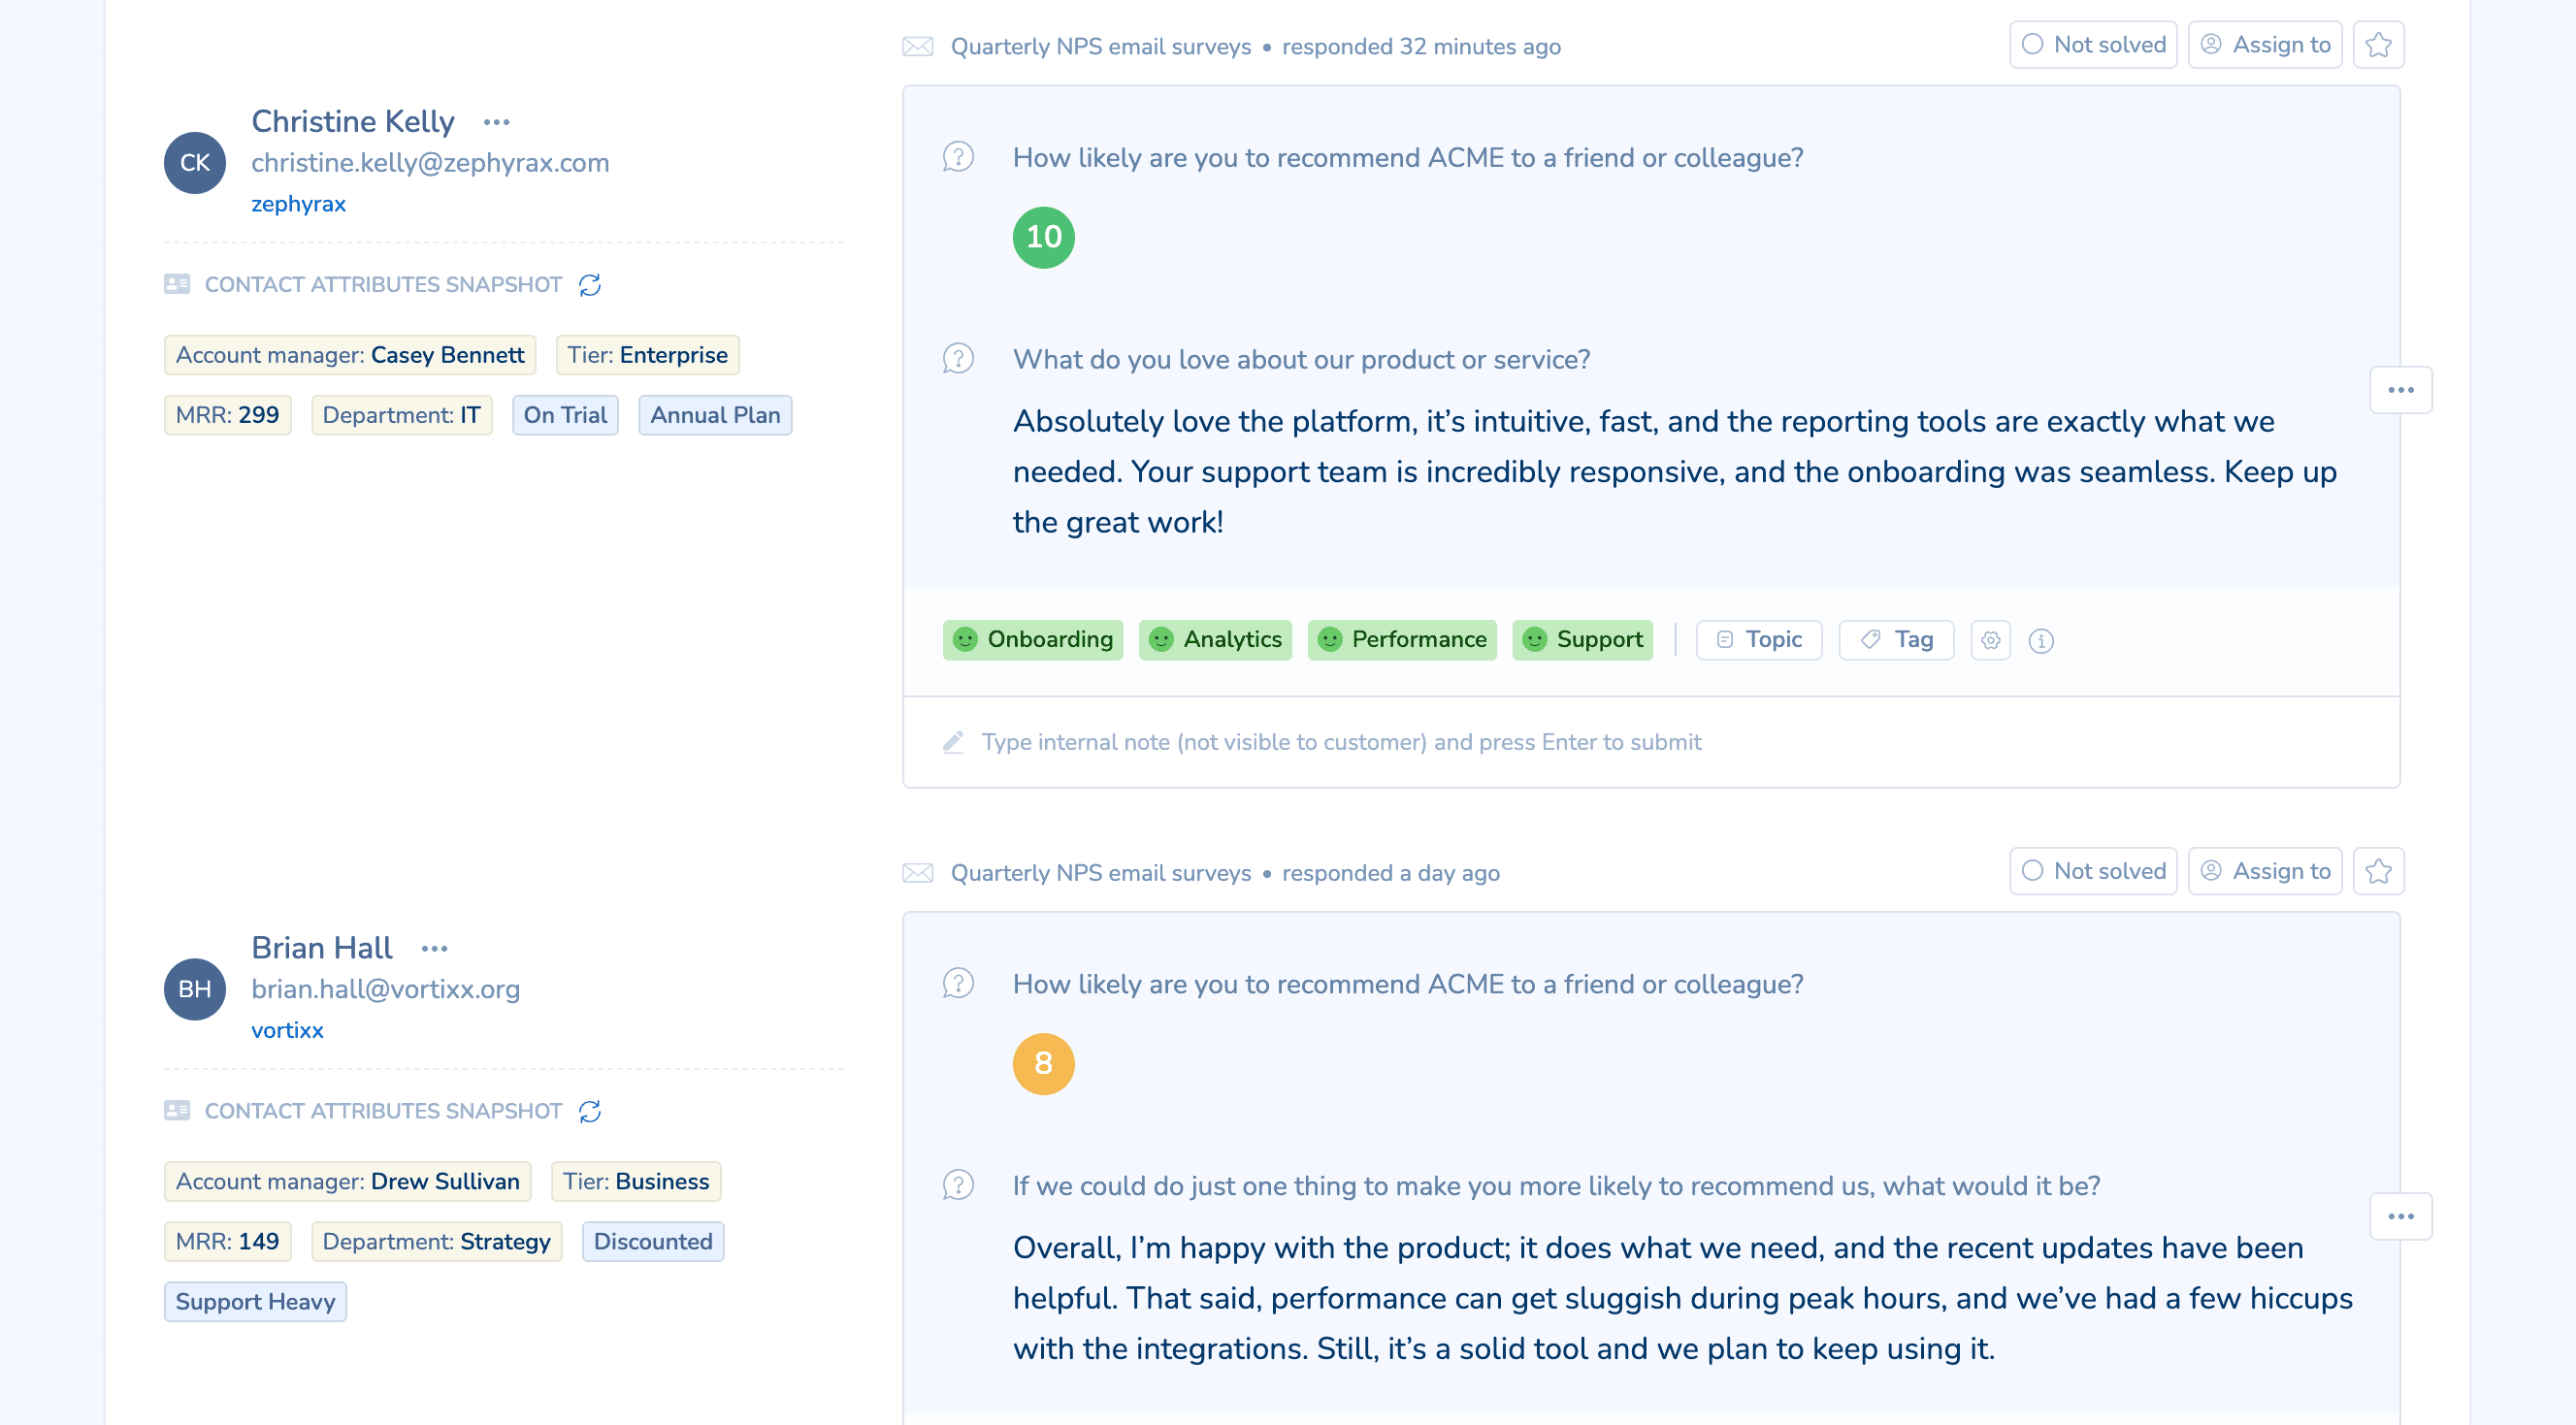Click the envelope icon on Brian's survey header
The width and height of the screenshot is (2576, 1425).
(917, 872)
